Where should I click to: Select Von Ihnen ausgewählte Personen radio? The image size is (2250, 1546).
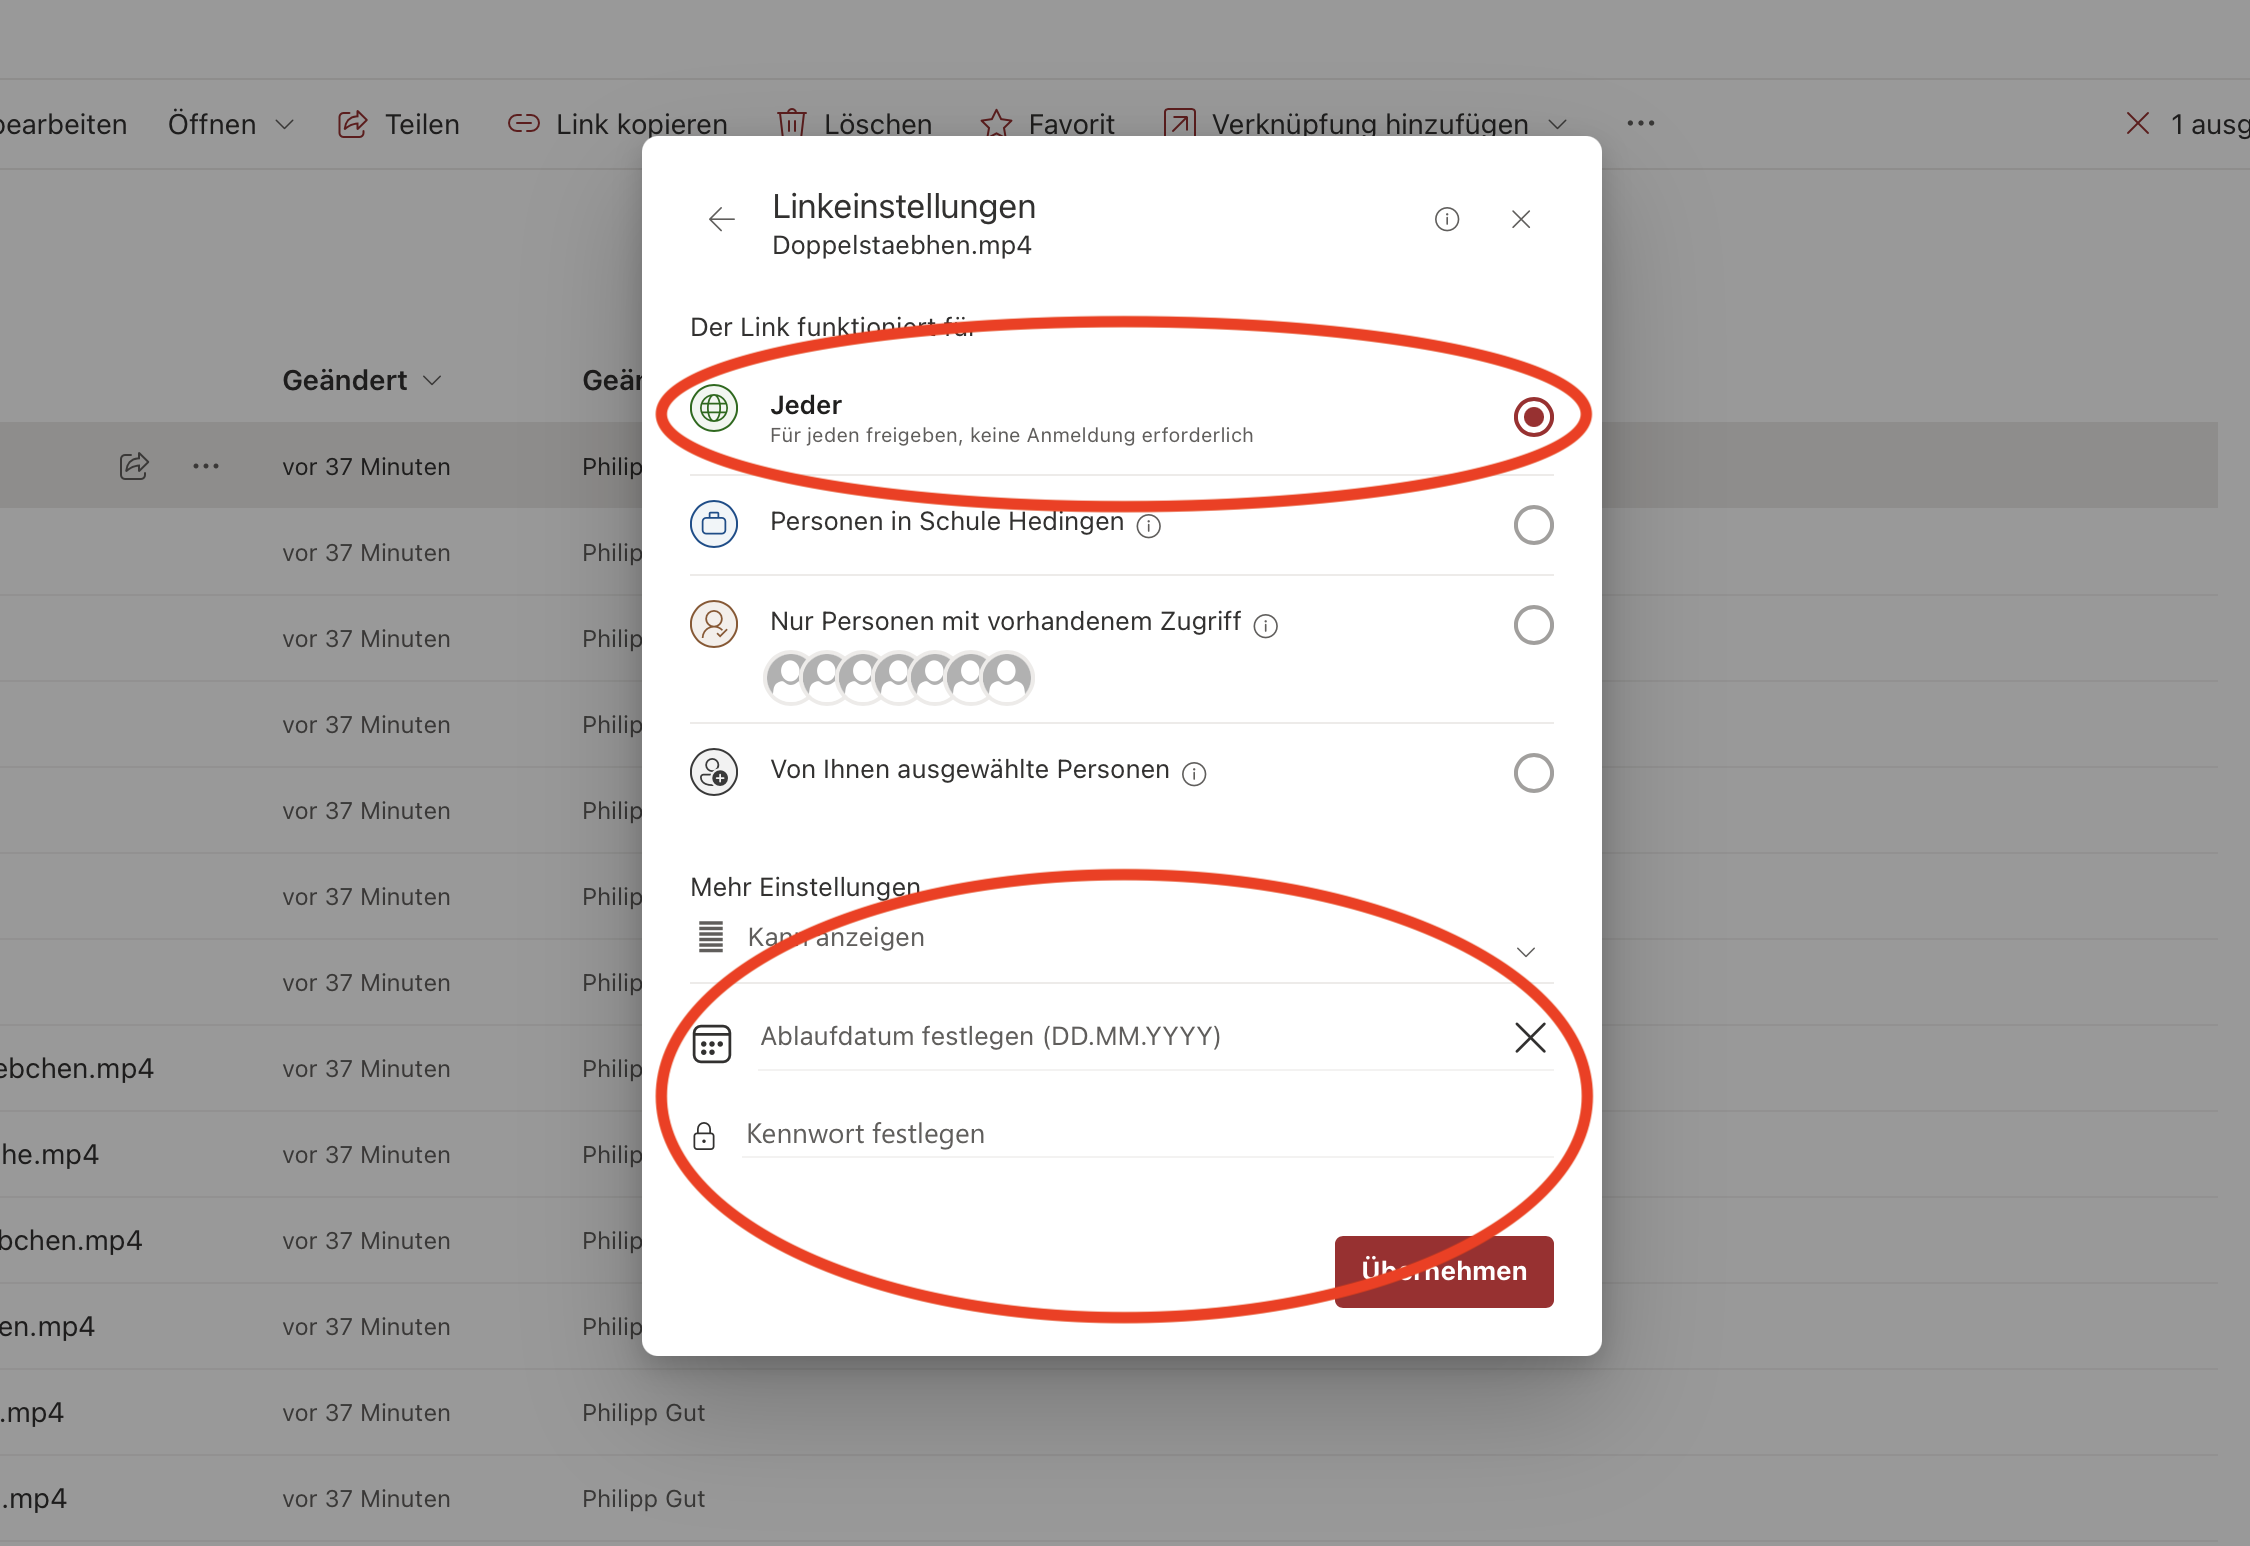coord(1532,773)
